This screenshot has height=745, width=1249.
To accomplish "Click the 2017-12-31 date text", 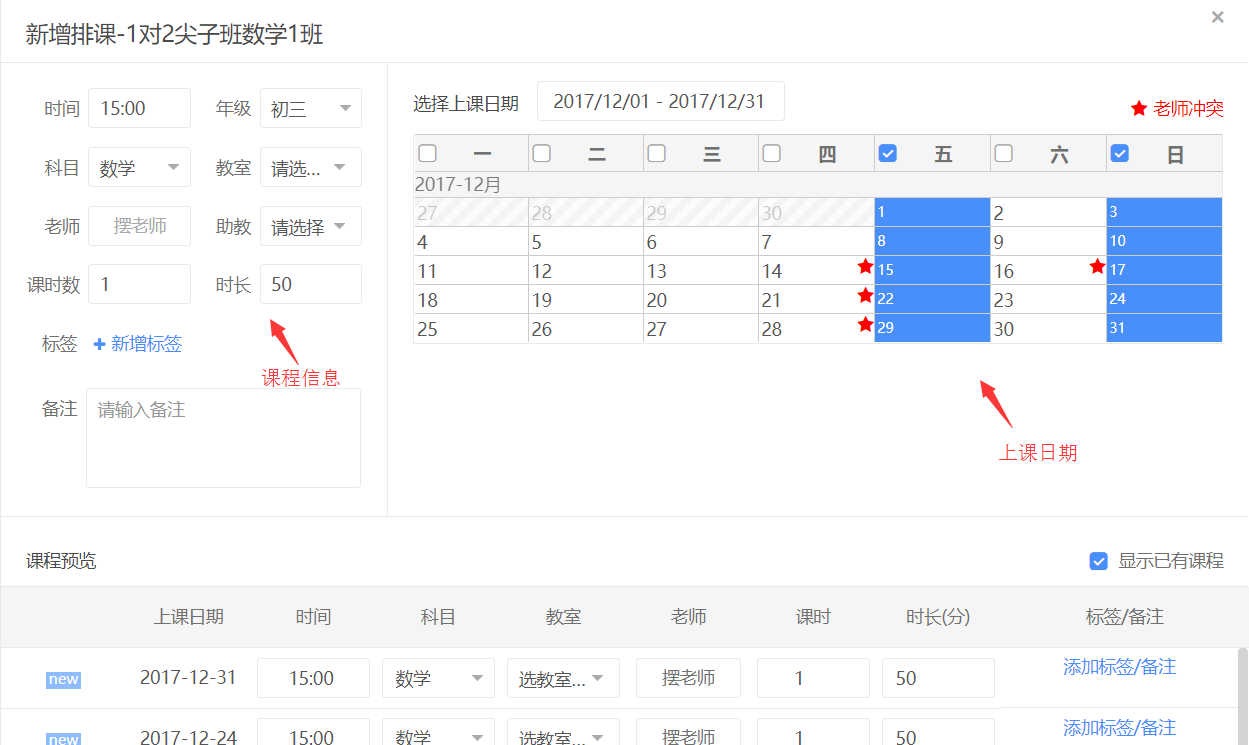I will pos(188,677).
